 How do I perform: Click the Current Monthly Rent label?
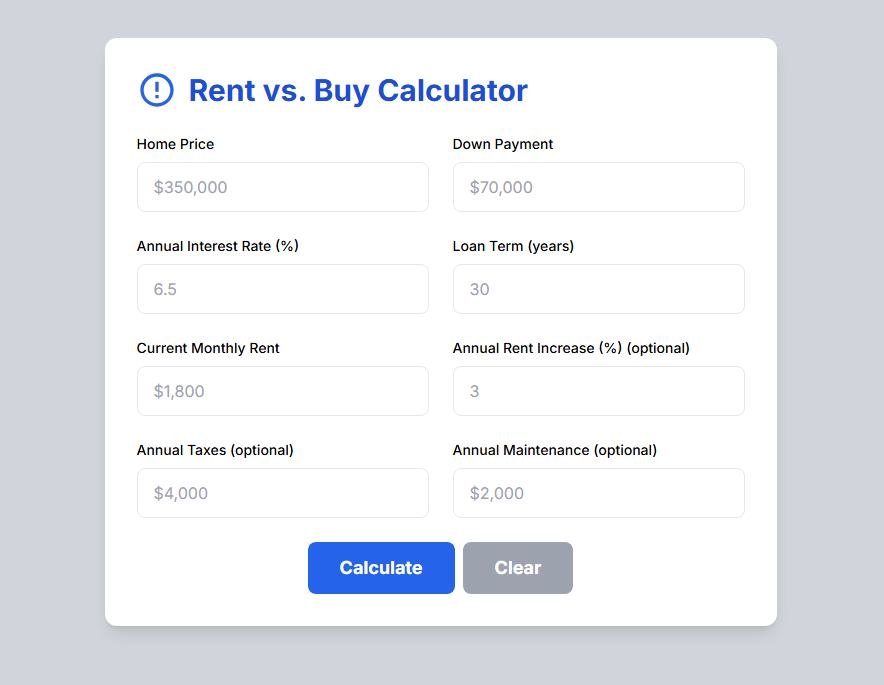tap(208, 348)
